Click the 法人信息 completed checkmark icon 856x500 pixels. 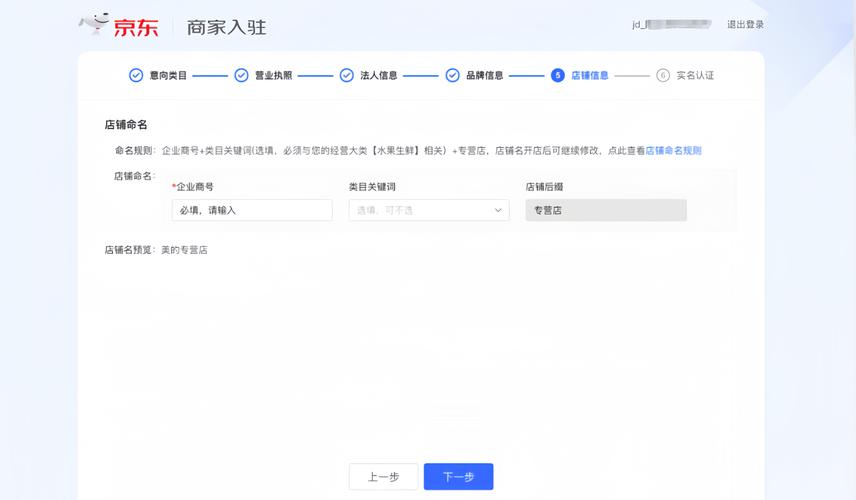point(347,75)
